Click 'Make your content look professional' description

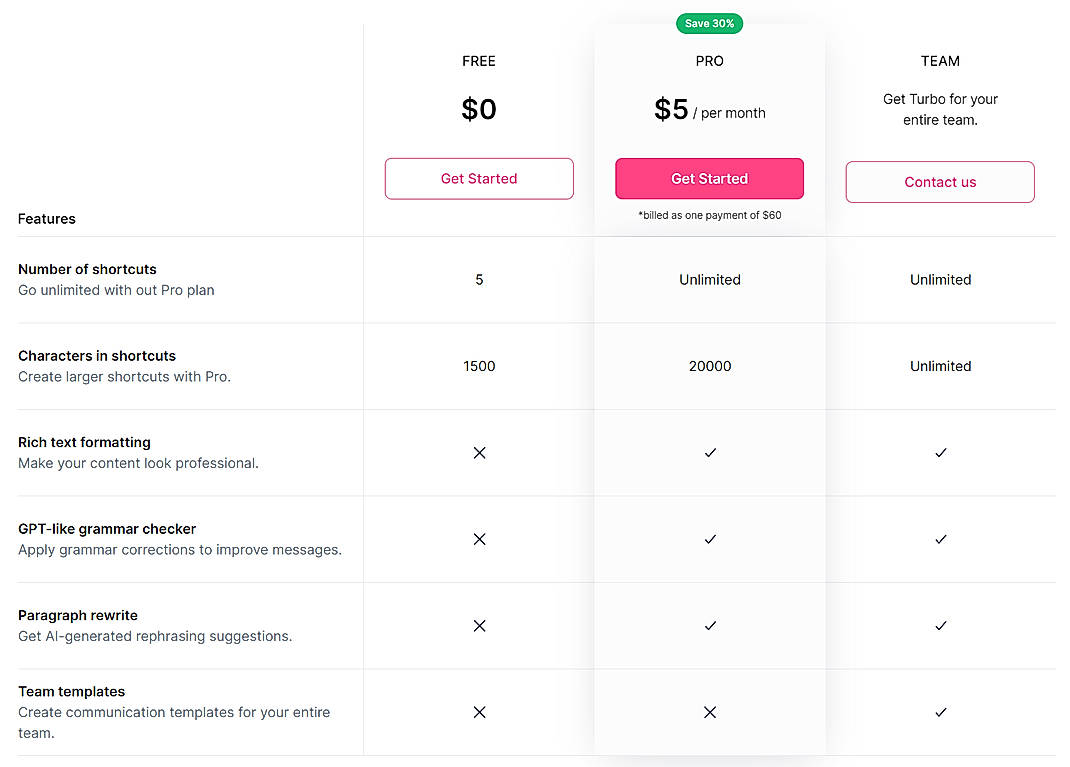click(139, 463)
